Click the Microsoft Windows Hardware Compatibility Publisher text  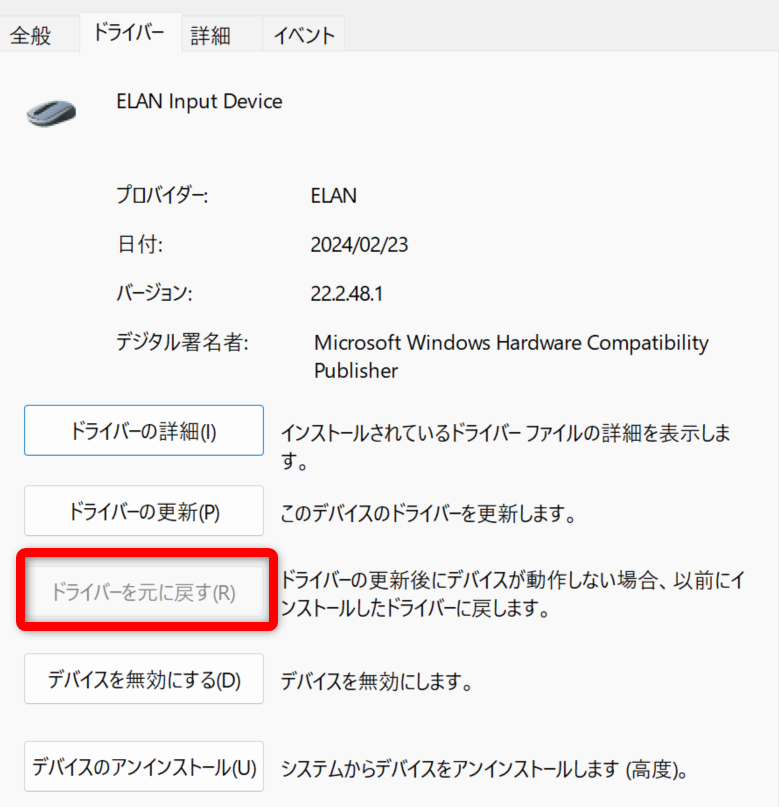pos(510,356)
